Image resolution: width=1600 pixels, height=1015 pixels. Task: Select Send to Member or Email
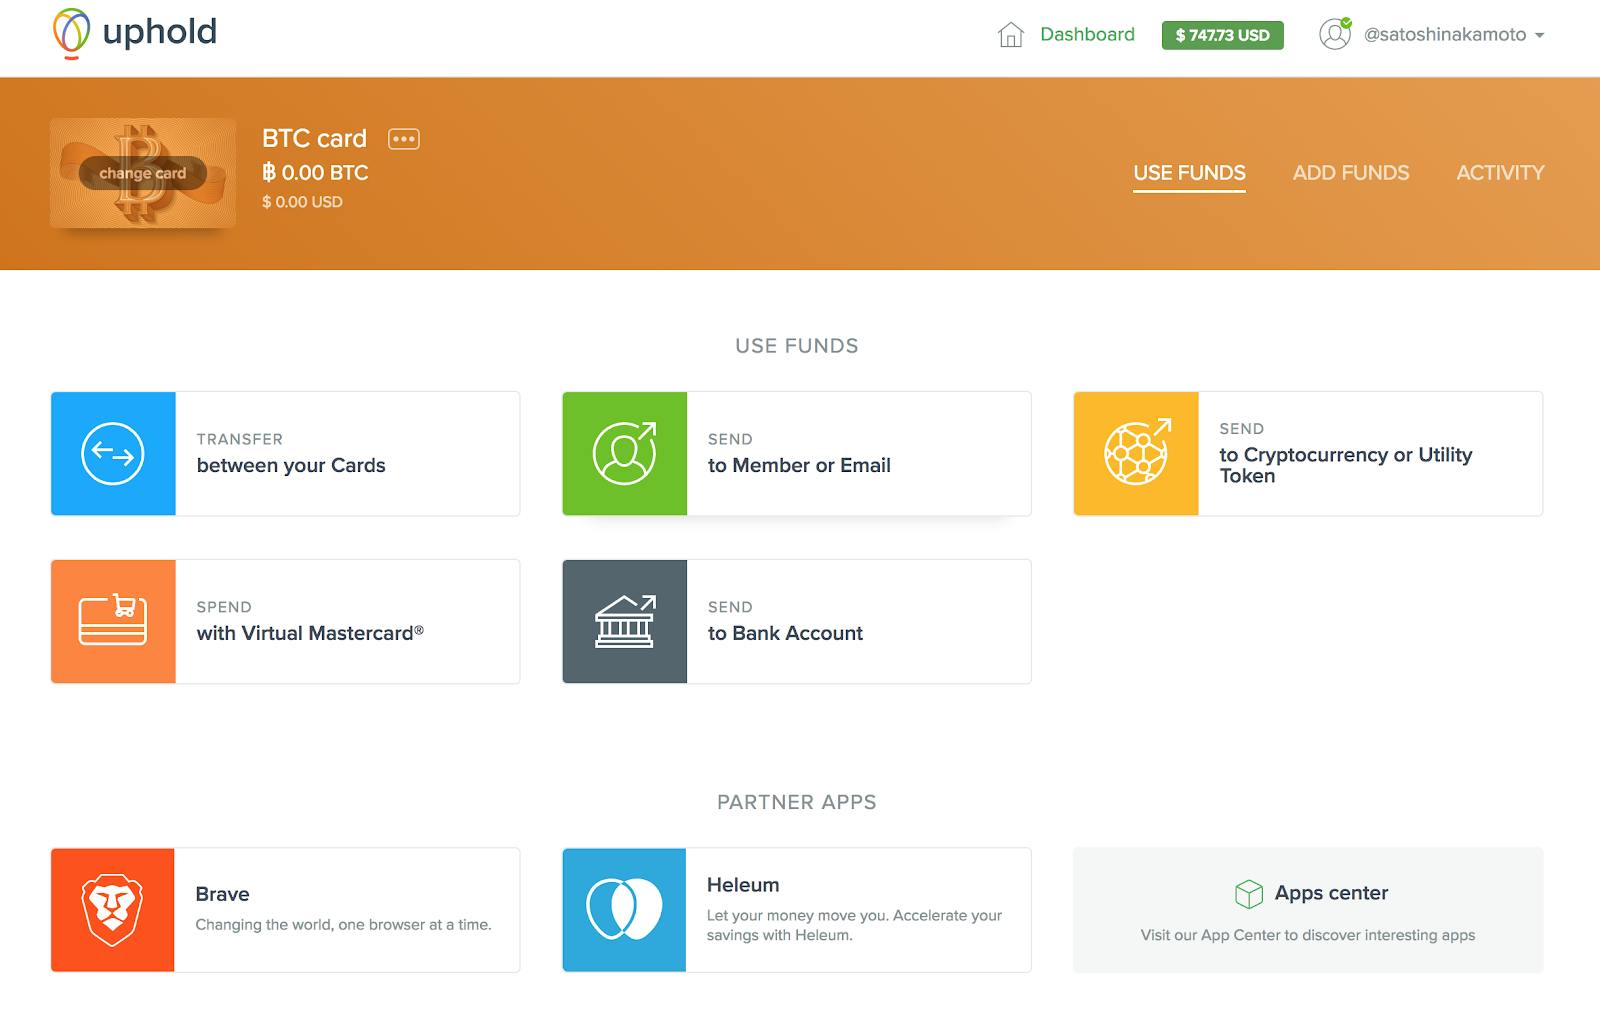click(x=799, y=454)
